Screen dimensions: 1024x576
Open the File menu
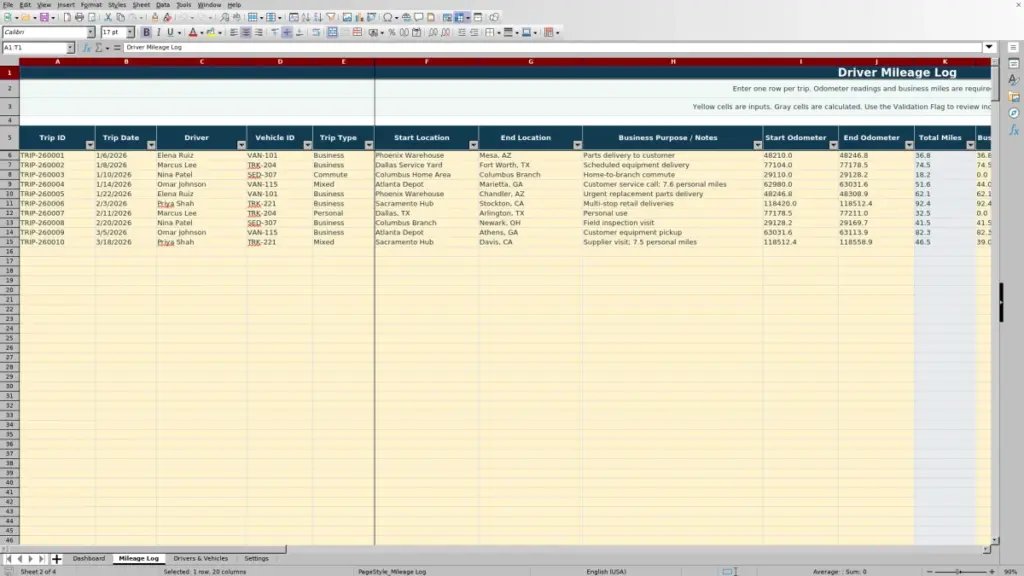(x=8, y=5)
